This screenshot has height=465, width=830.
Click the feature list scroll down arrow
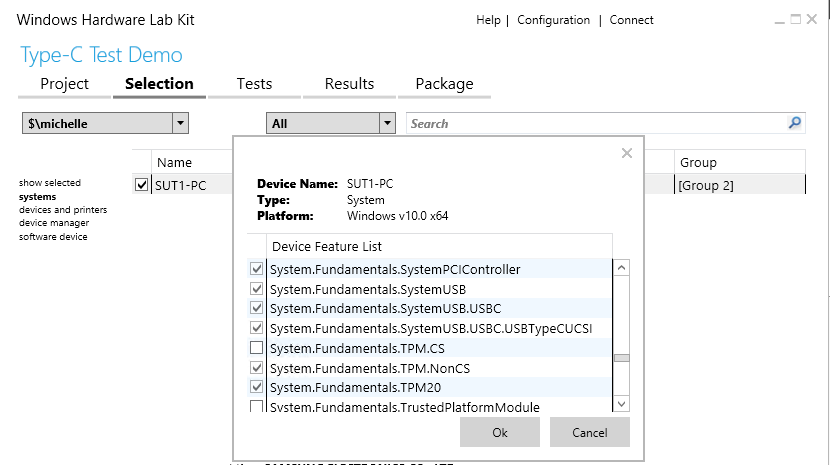tap(621, 404)
